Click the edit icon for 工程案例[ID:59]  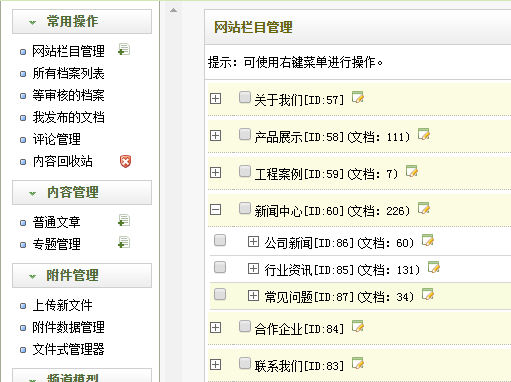point(412,171)
